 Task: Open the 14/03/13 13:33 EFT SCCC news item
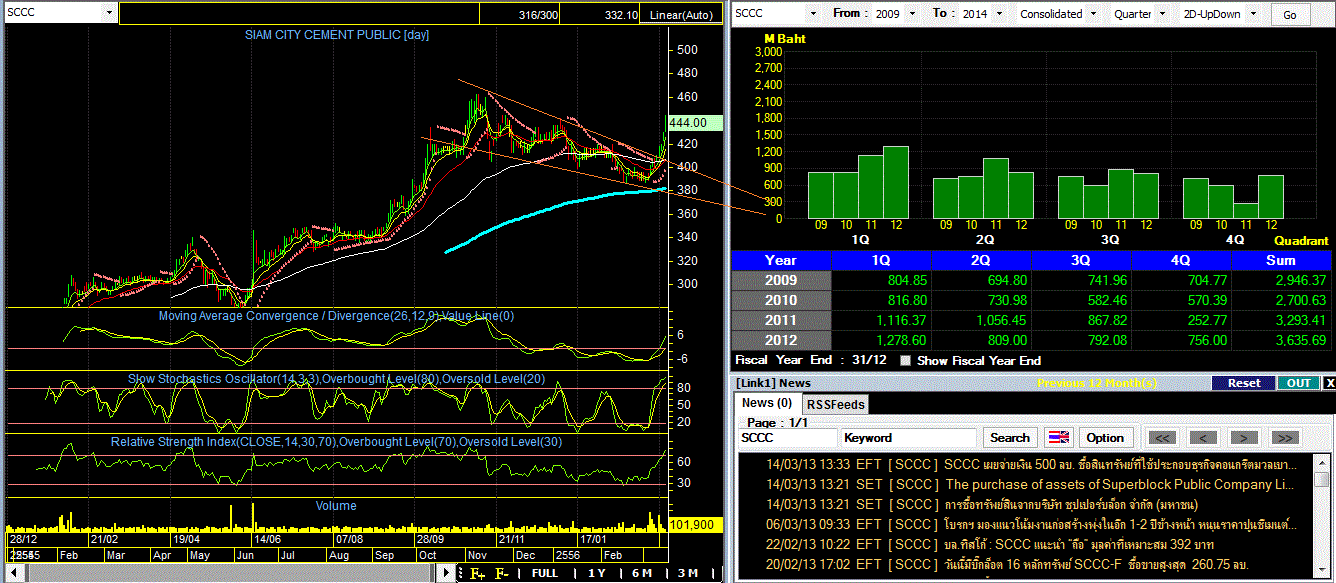click(x=1031, y=465)
